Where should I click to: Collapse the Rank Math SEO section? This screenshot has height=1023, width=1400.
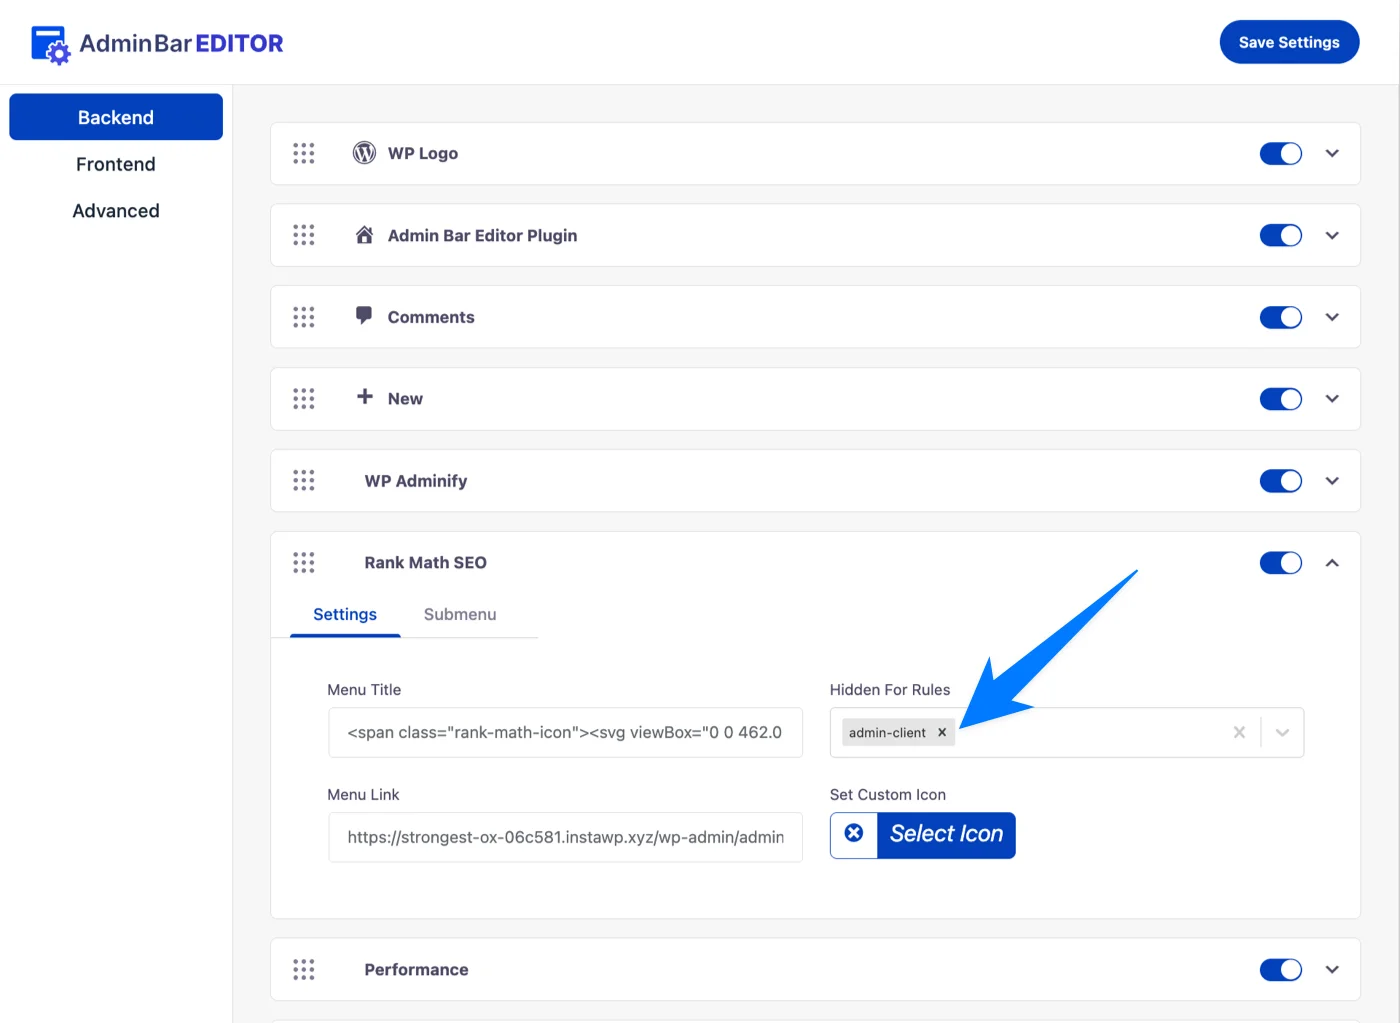1332,562
